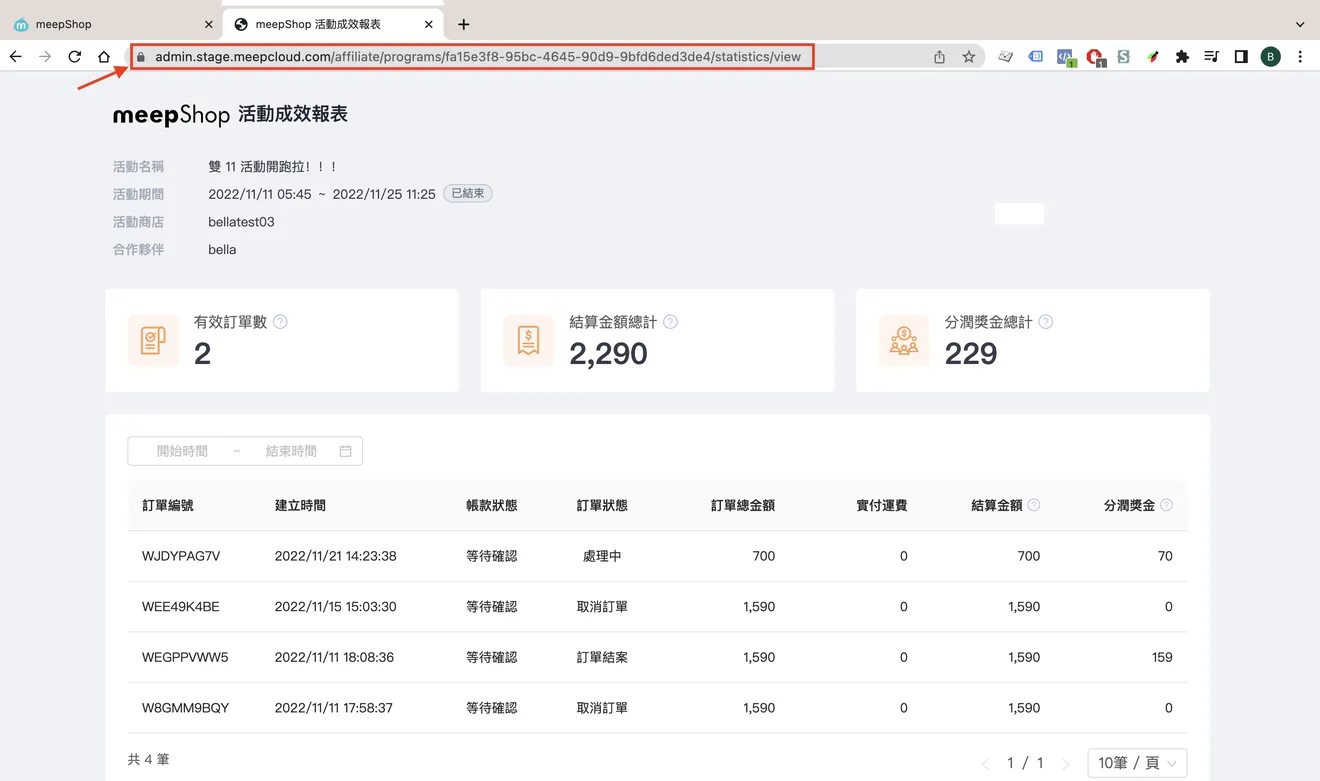Go to next page in pagination
The width and height of the screenshot is (1320, 781).
pos(1065,763)
